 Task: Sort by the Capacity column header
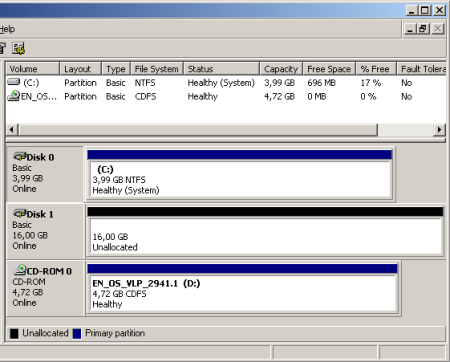coord(281,69)
